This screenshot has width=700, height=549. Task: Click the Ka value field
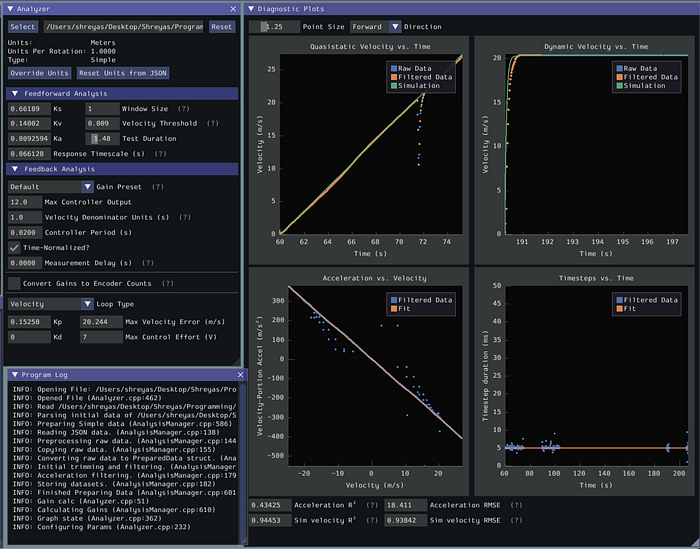(x=29, y=139)
